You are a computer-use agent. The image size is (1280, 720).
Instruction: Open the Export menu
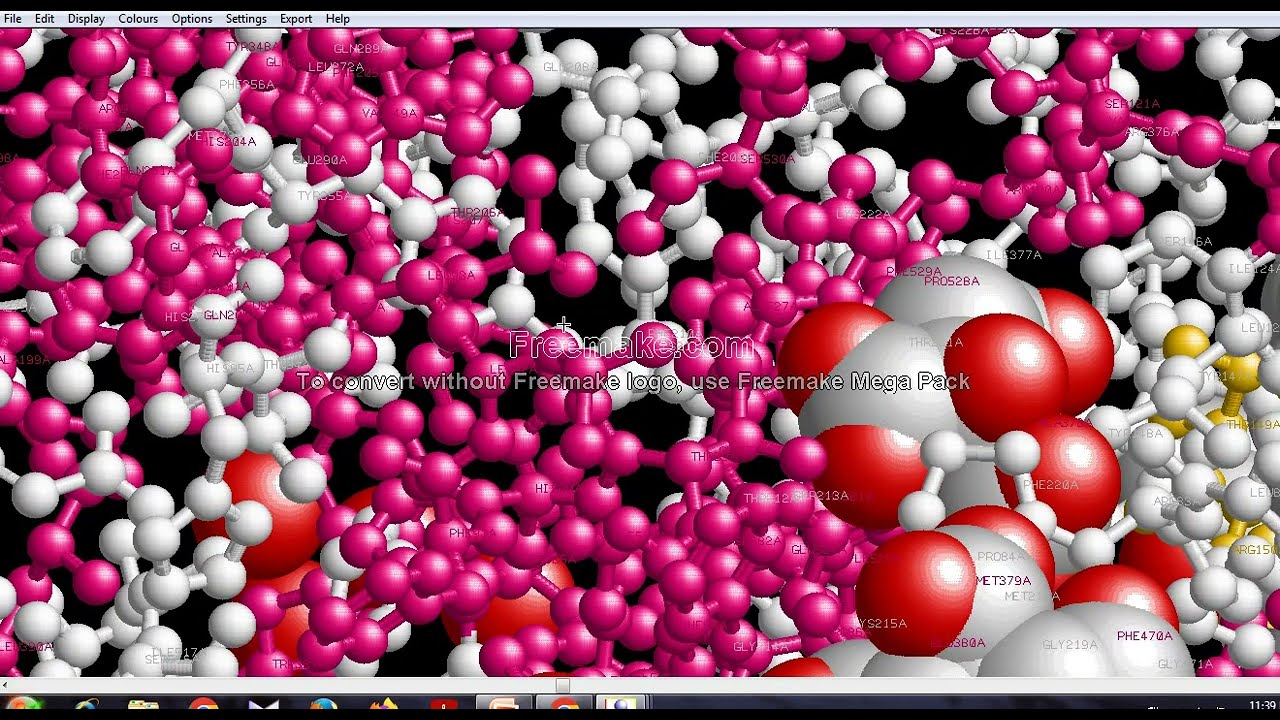pos(296,19)
